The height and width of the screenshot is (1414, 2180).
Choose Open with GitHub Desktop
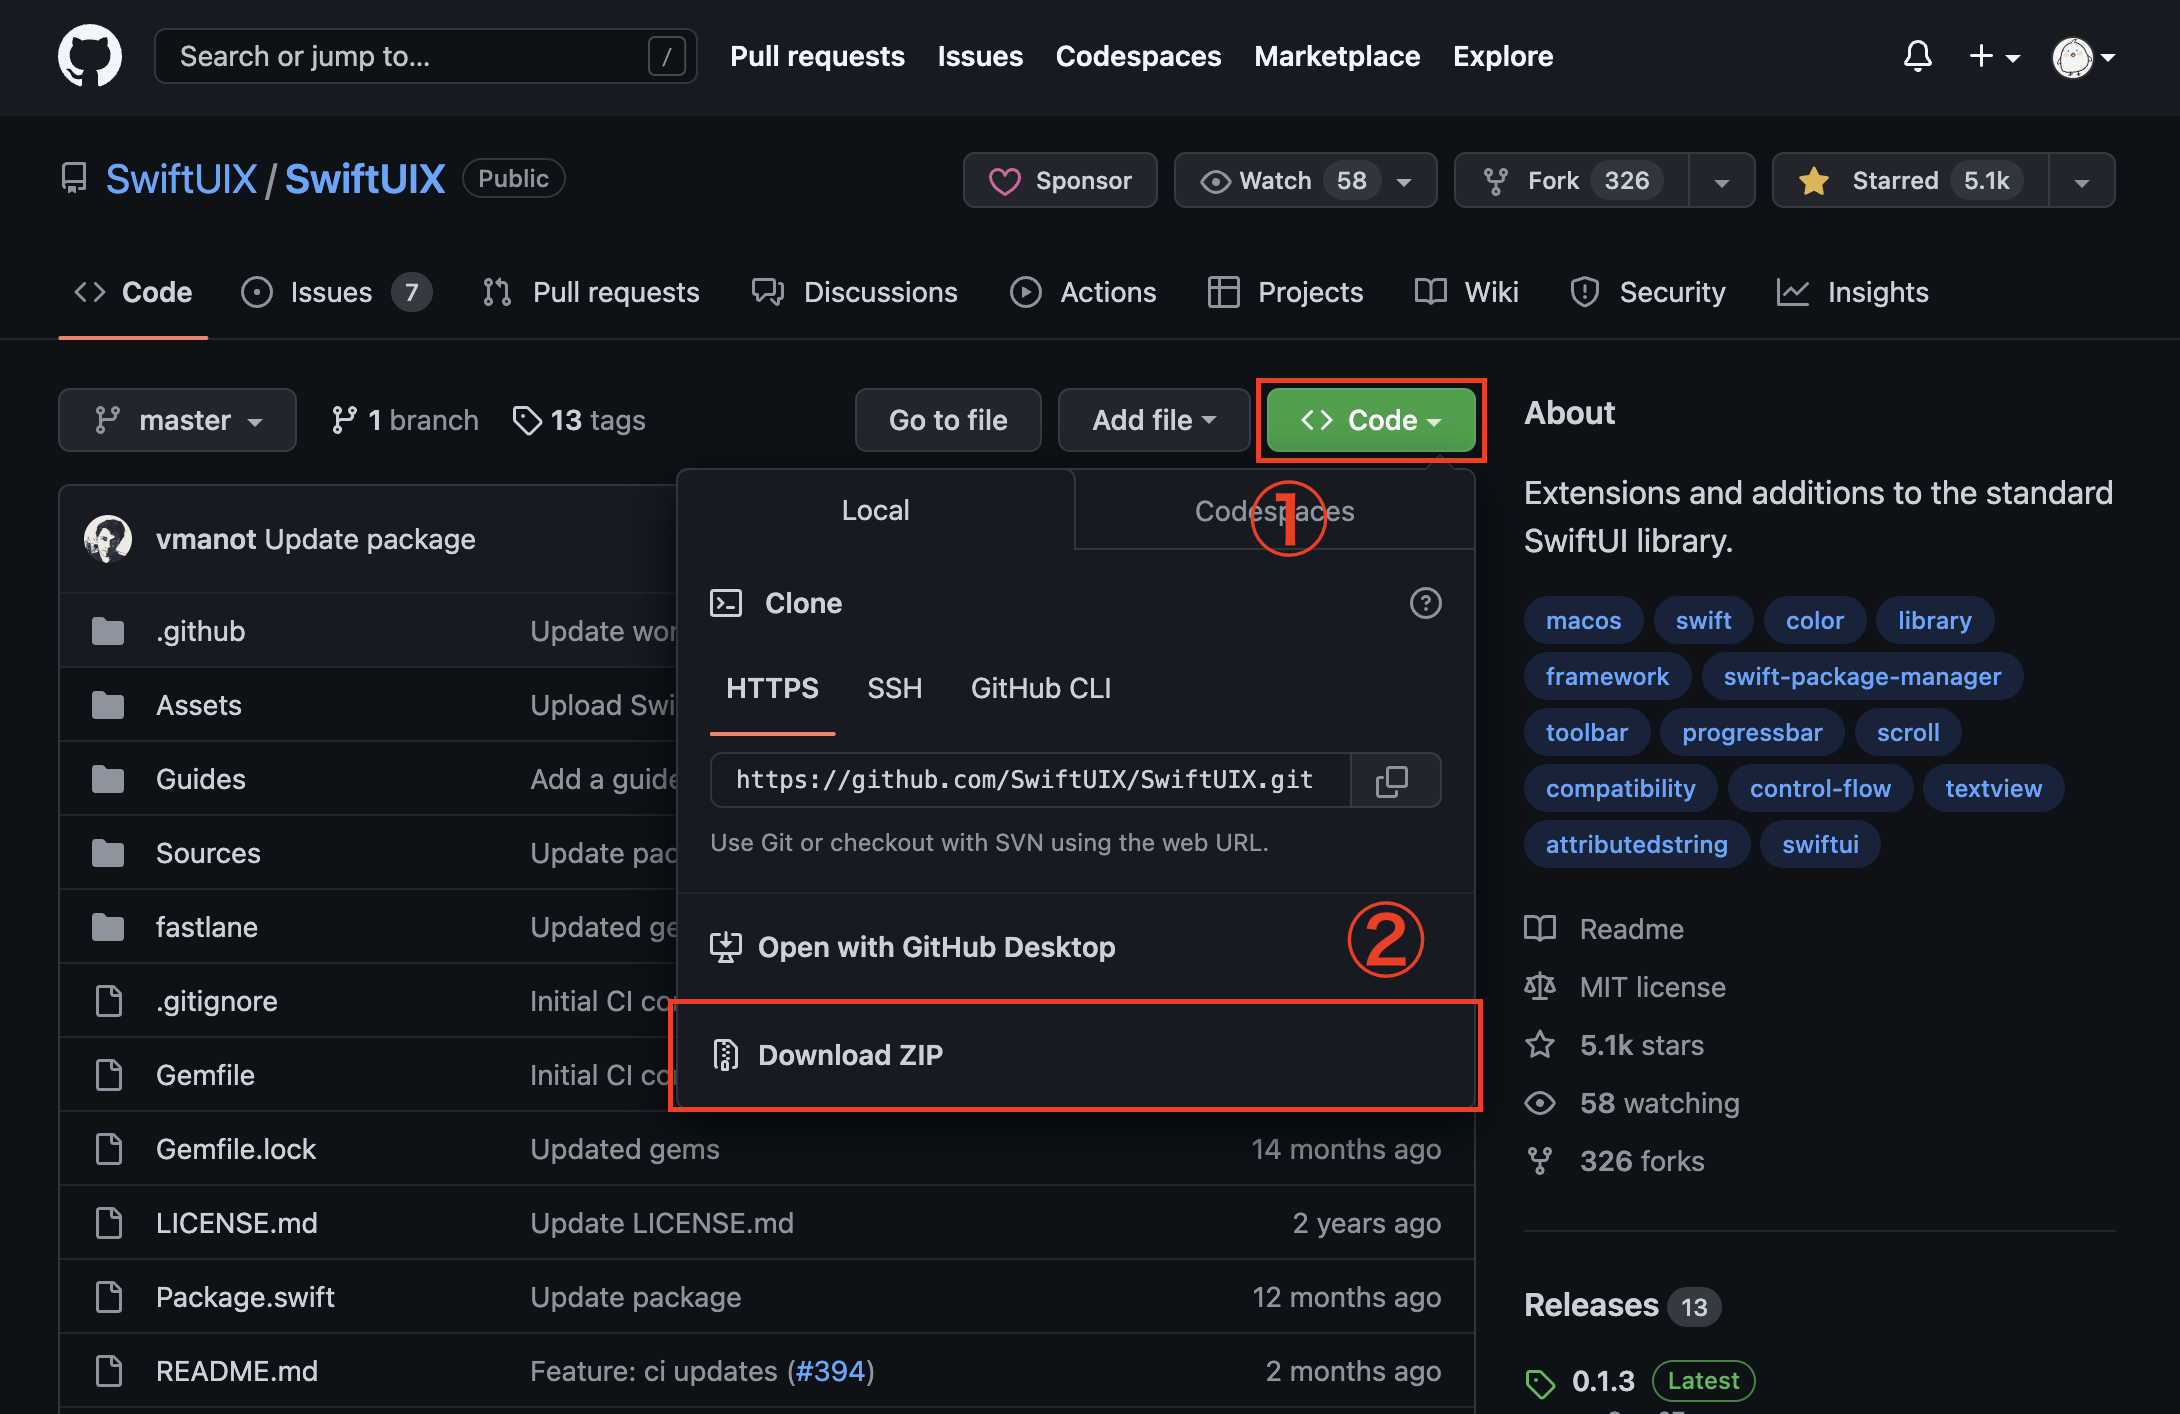coord(1076,947)
